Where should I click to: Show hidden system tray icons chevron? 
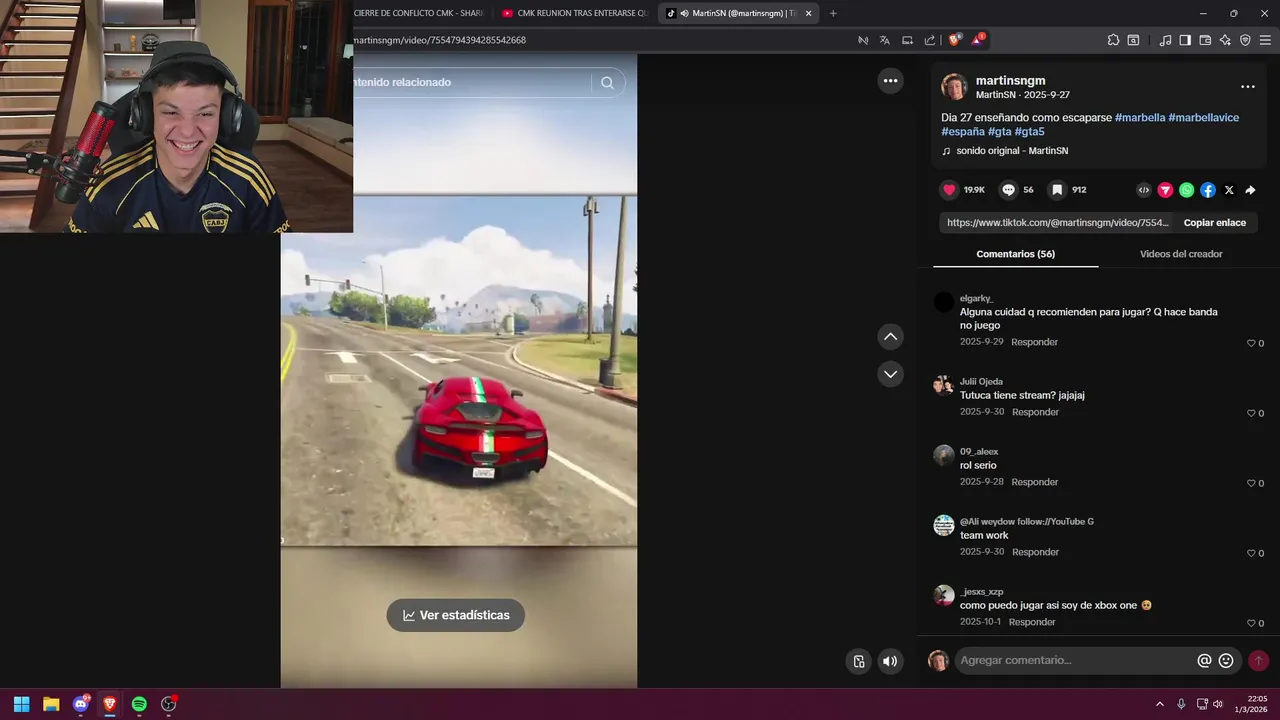coord(1160,704)
